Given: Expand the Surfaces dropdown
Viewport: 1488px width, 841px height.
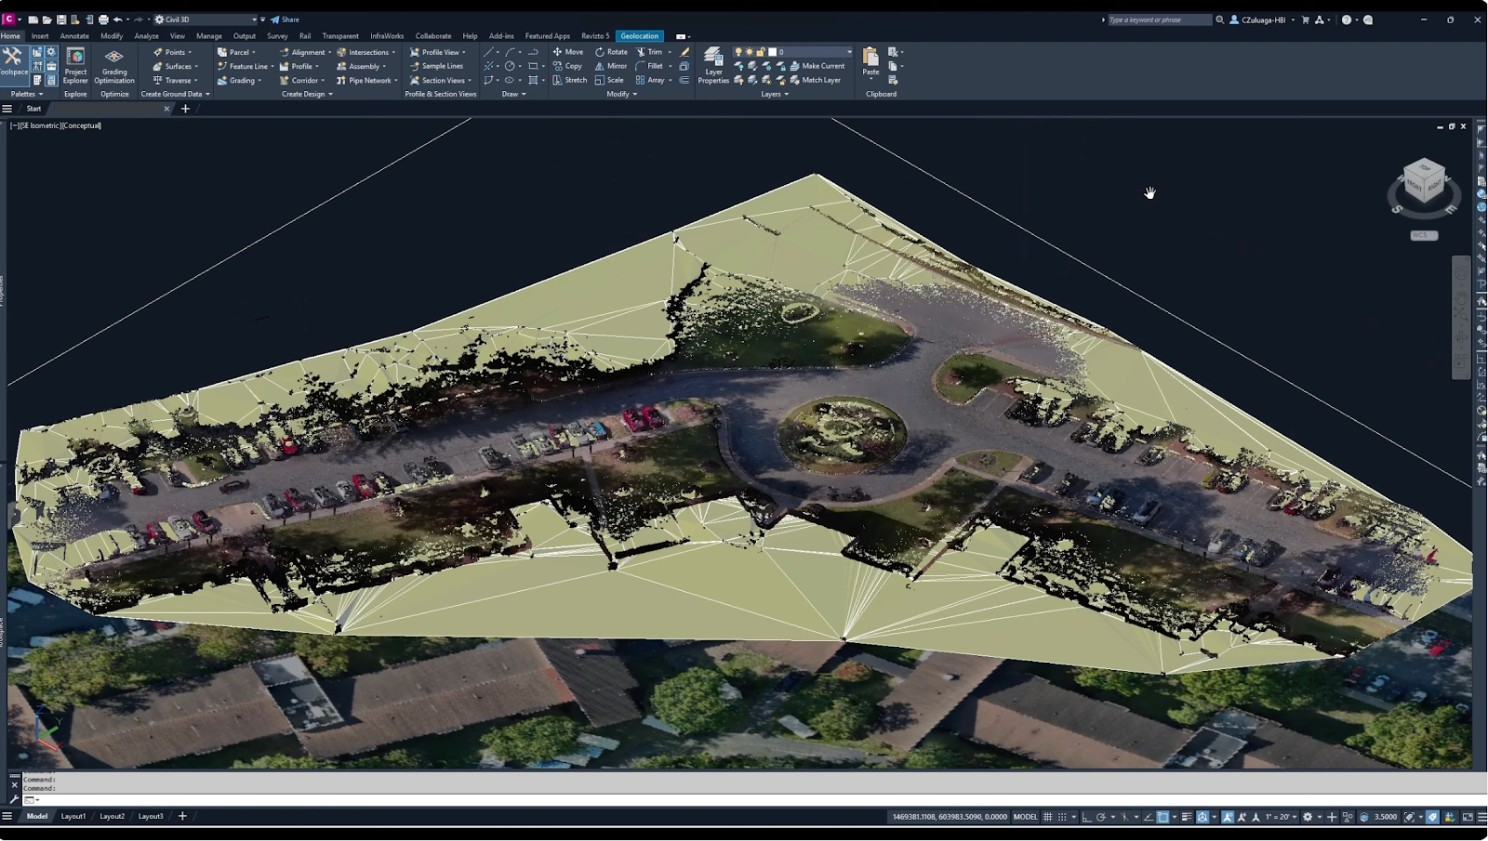Looking at the screenshot, I should (x=197, y=66).
